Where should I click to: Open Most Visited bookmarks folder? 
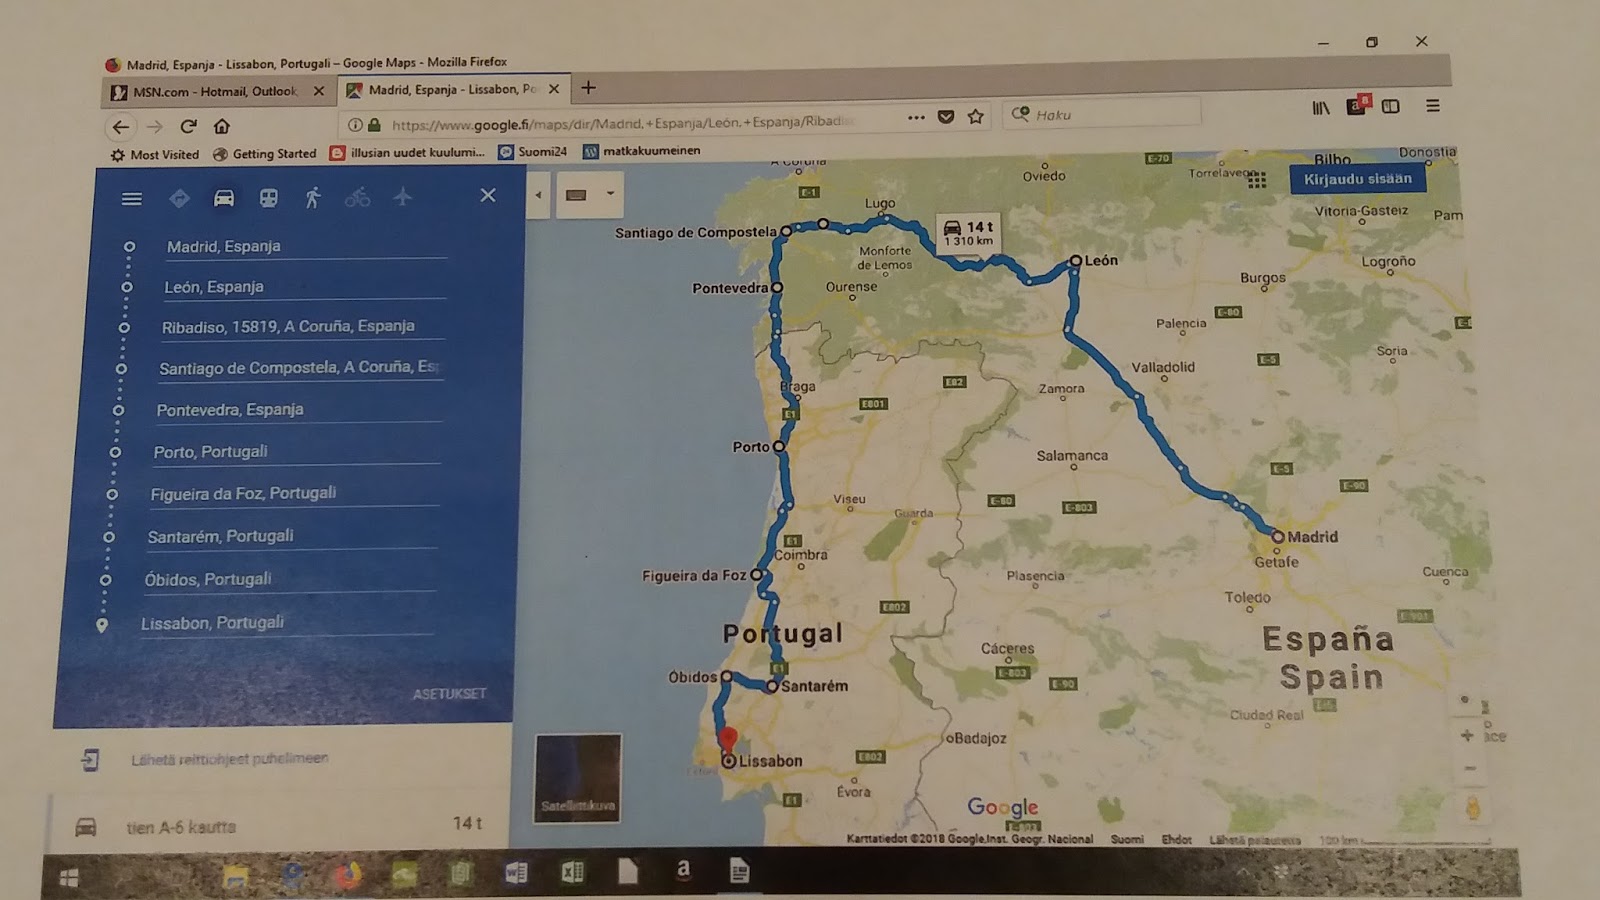pos(155,155)
